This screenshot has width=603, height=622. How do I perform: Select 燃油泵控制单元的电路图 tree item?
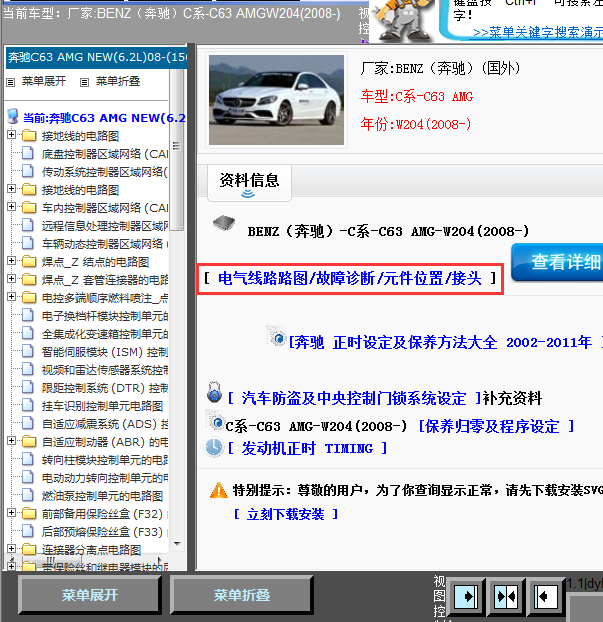click(x=102, y=496)
